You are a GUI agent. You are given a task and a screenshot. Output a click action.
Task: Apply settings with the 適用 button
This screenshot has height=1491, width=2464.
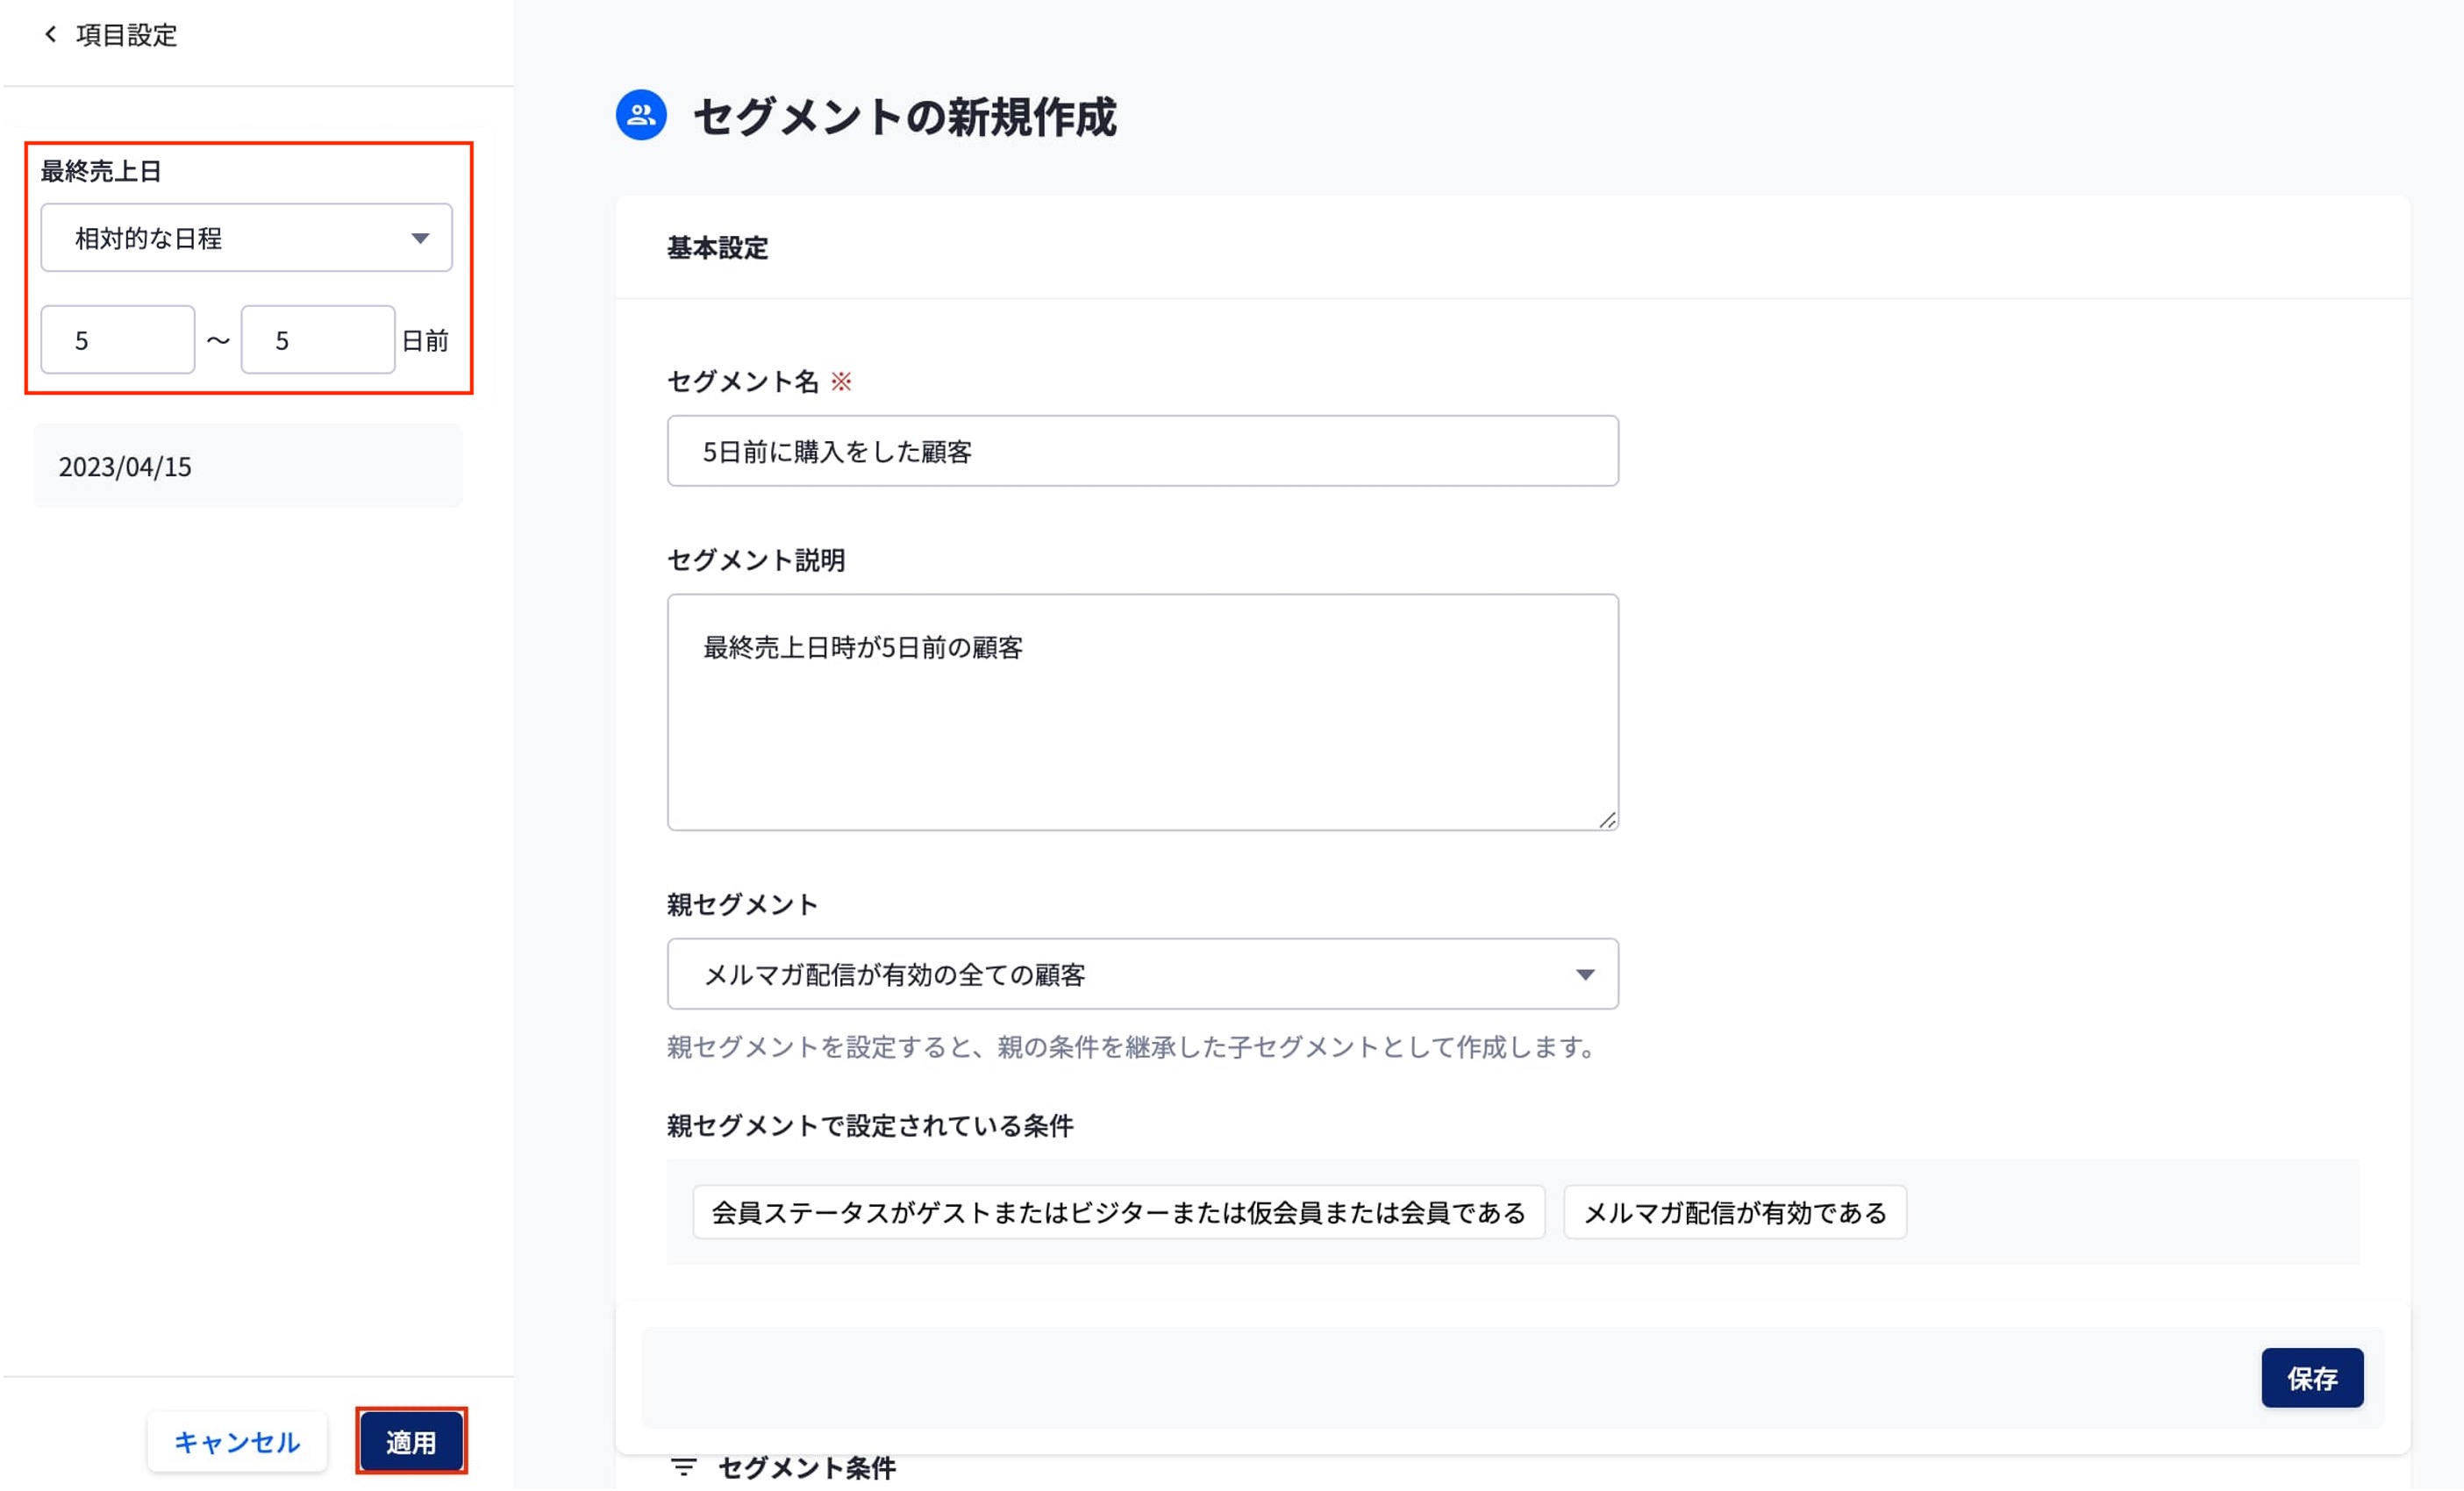click(x=411, y=1443)
